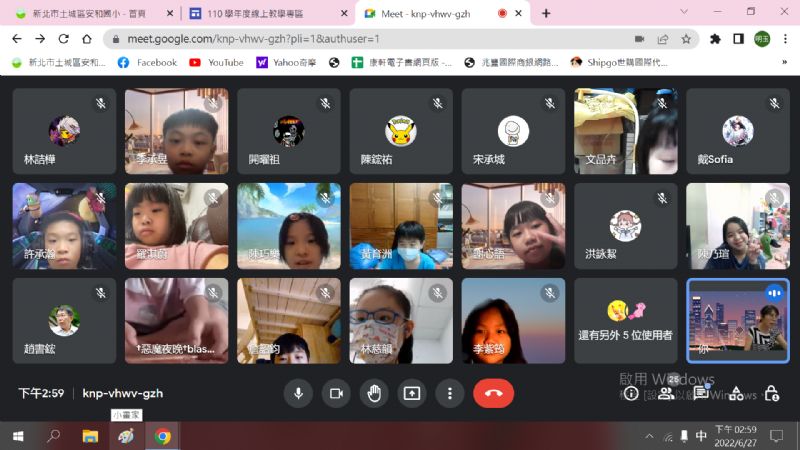Click the red leave call button
Screen dimensions: 800x450
493,393
